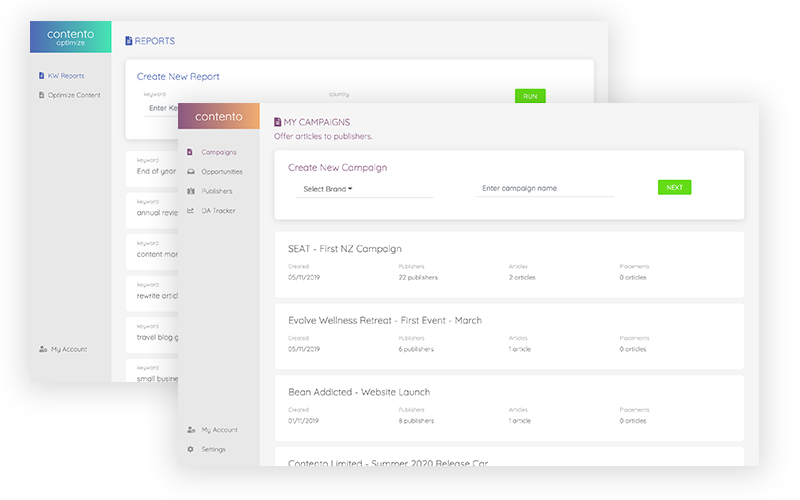
Task: Open Publishers in the sidebar menu
Action: click(217, 191)
